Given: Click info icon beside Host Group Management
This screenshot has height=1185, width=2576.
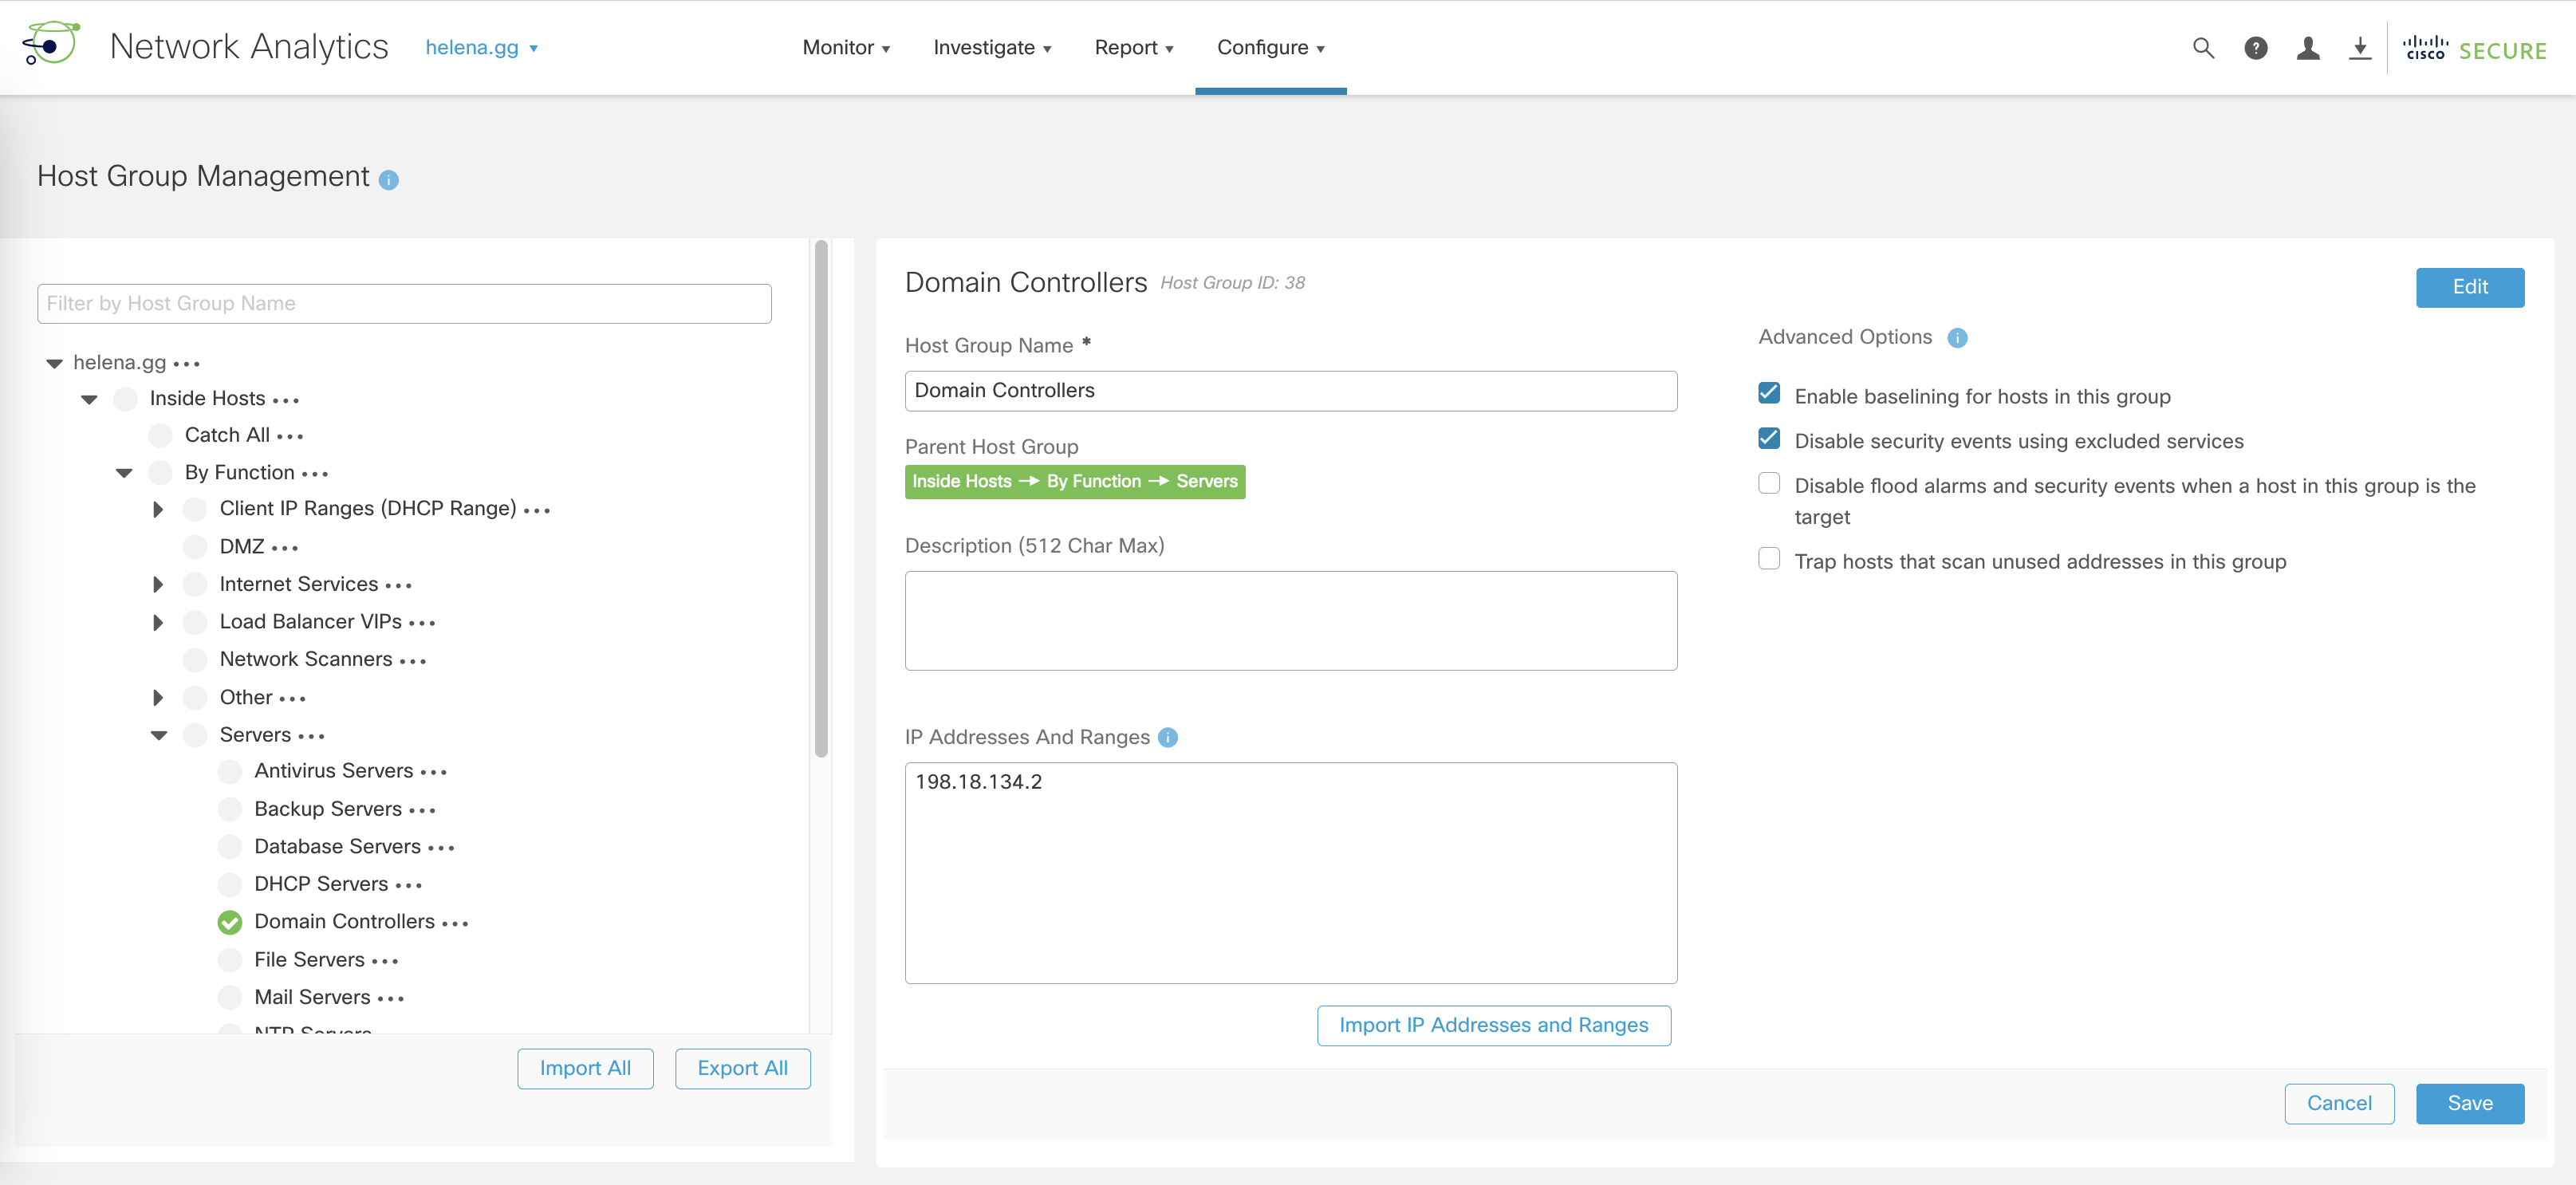Looking at the screenshot, I should click(x=389, y=180).
